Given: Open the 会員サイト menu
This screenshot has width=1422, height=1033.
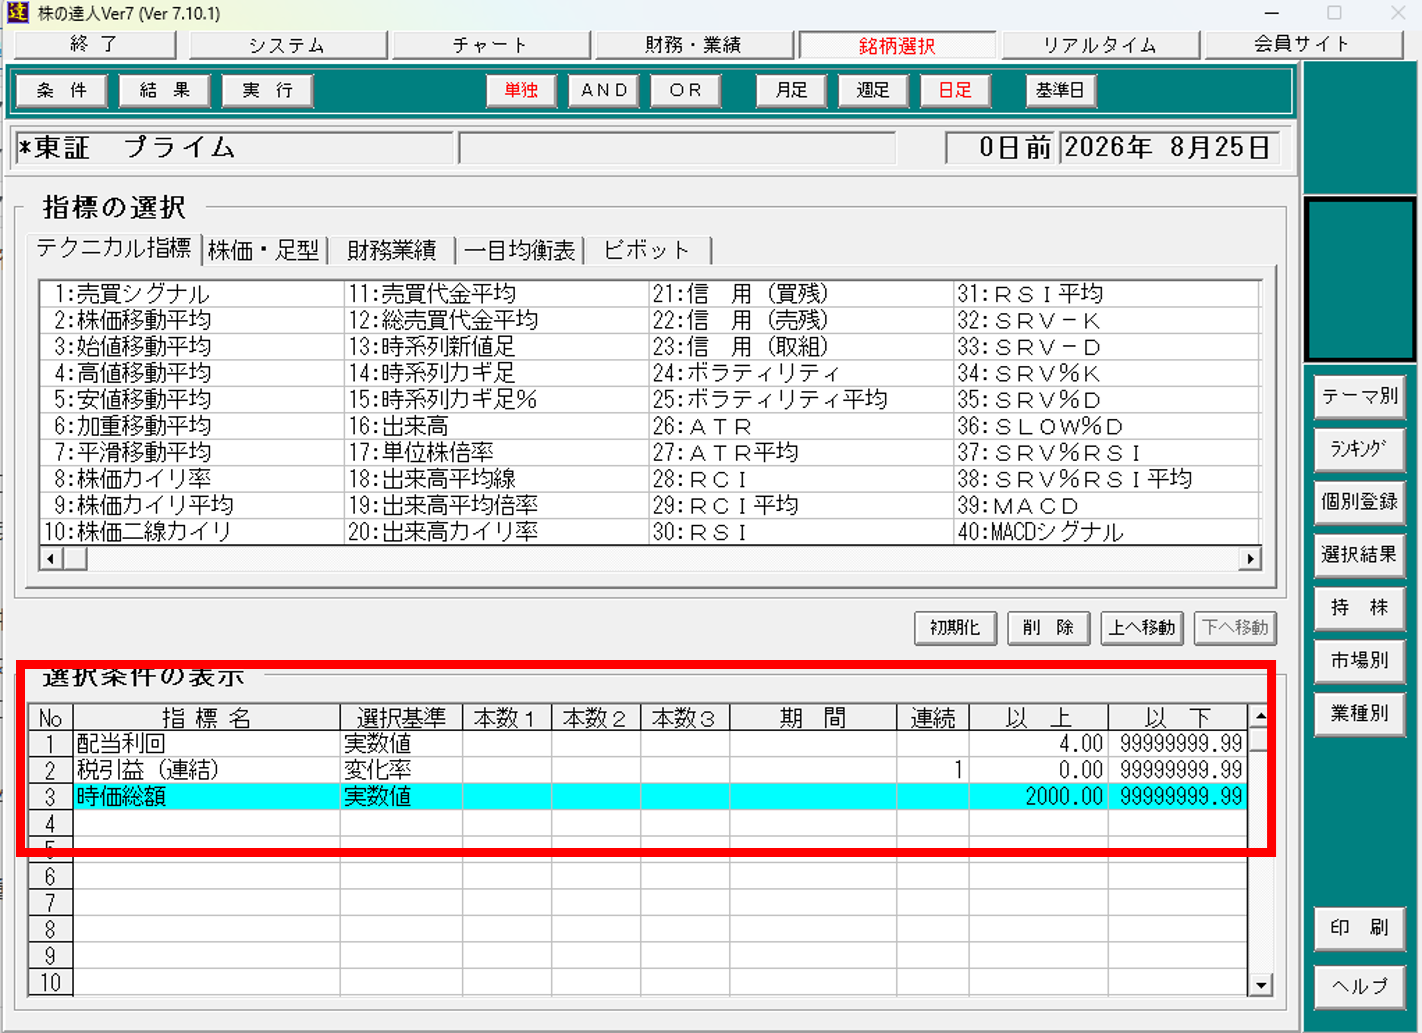Looking at the screenshot, I should pyautogui.click(x=1303, y=45).
